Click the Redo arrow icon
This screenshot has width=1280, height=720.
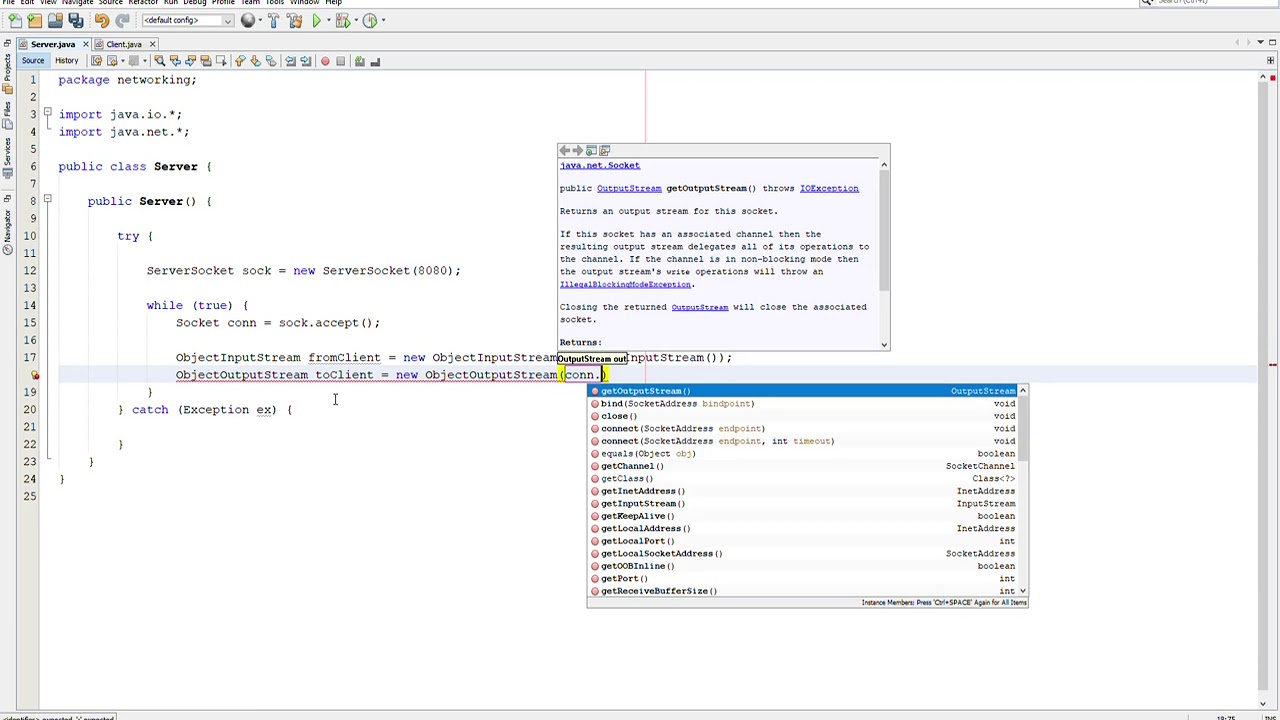click(122, 20)
